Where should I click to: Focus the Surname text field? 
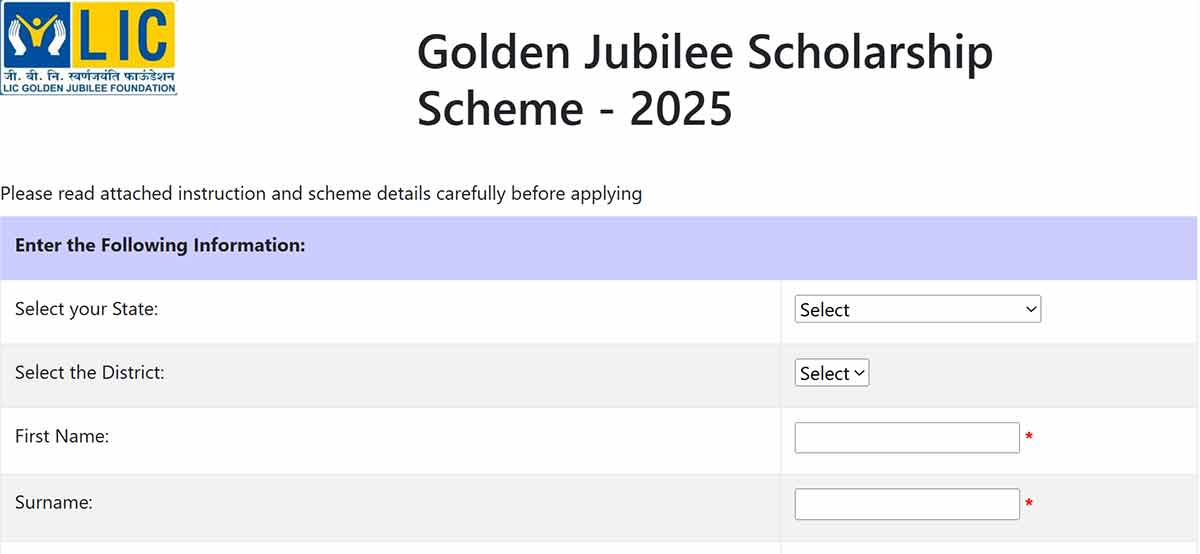point(906,504)
